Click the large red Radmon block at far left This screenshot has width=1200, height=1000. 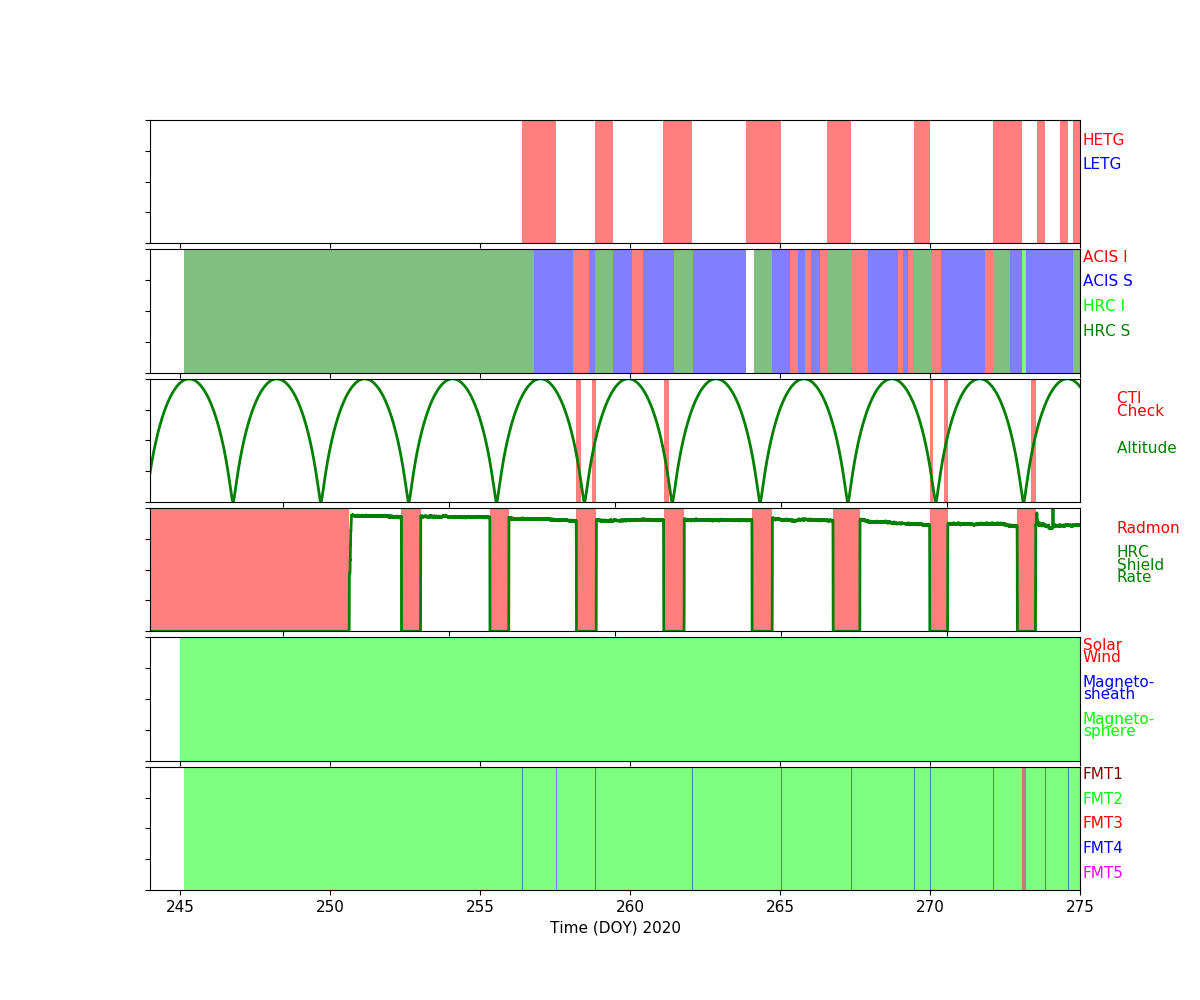(249, 569)
